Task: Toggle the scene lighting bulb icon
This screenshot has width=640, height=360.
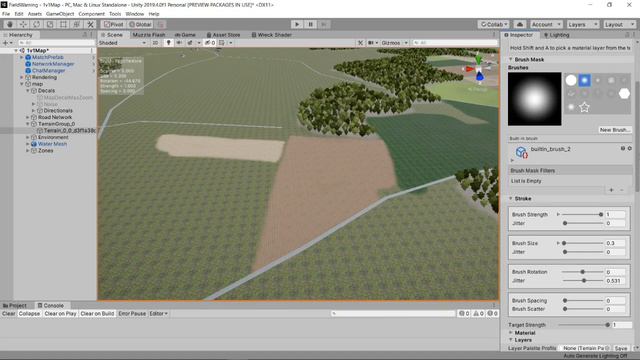Action: [168, 42]
